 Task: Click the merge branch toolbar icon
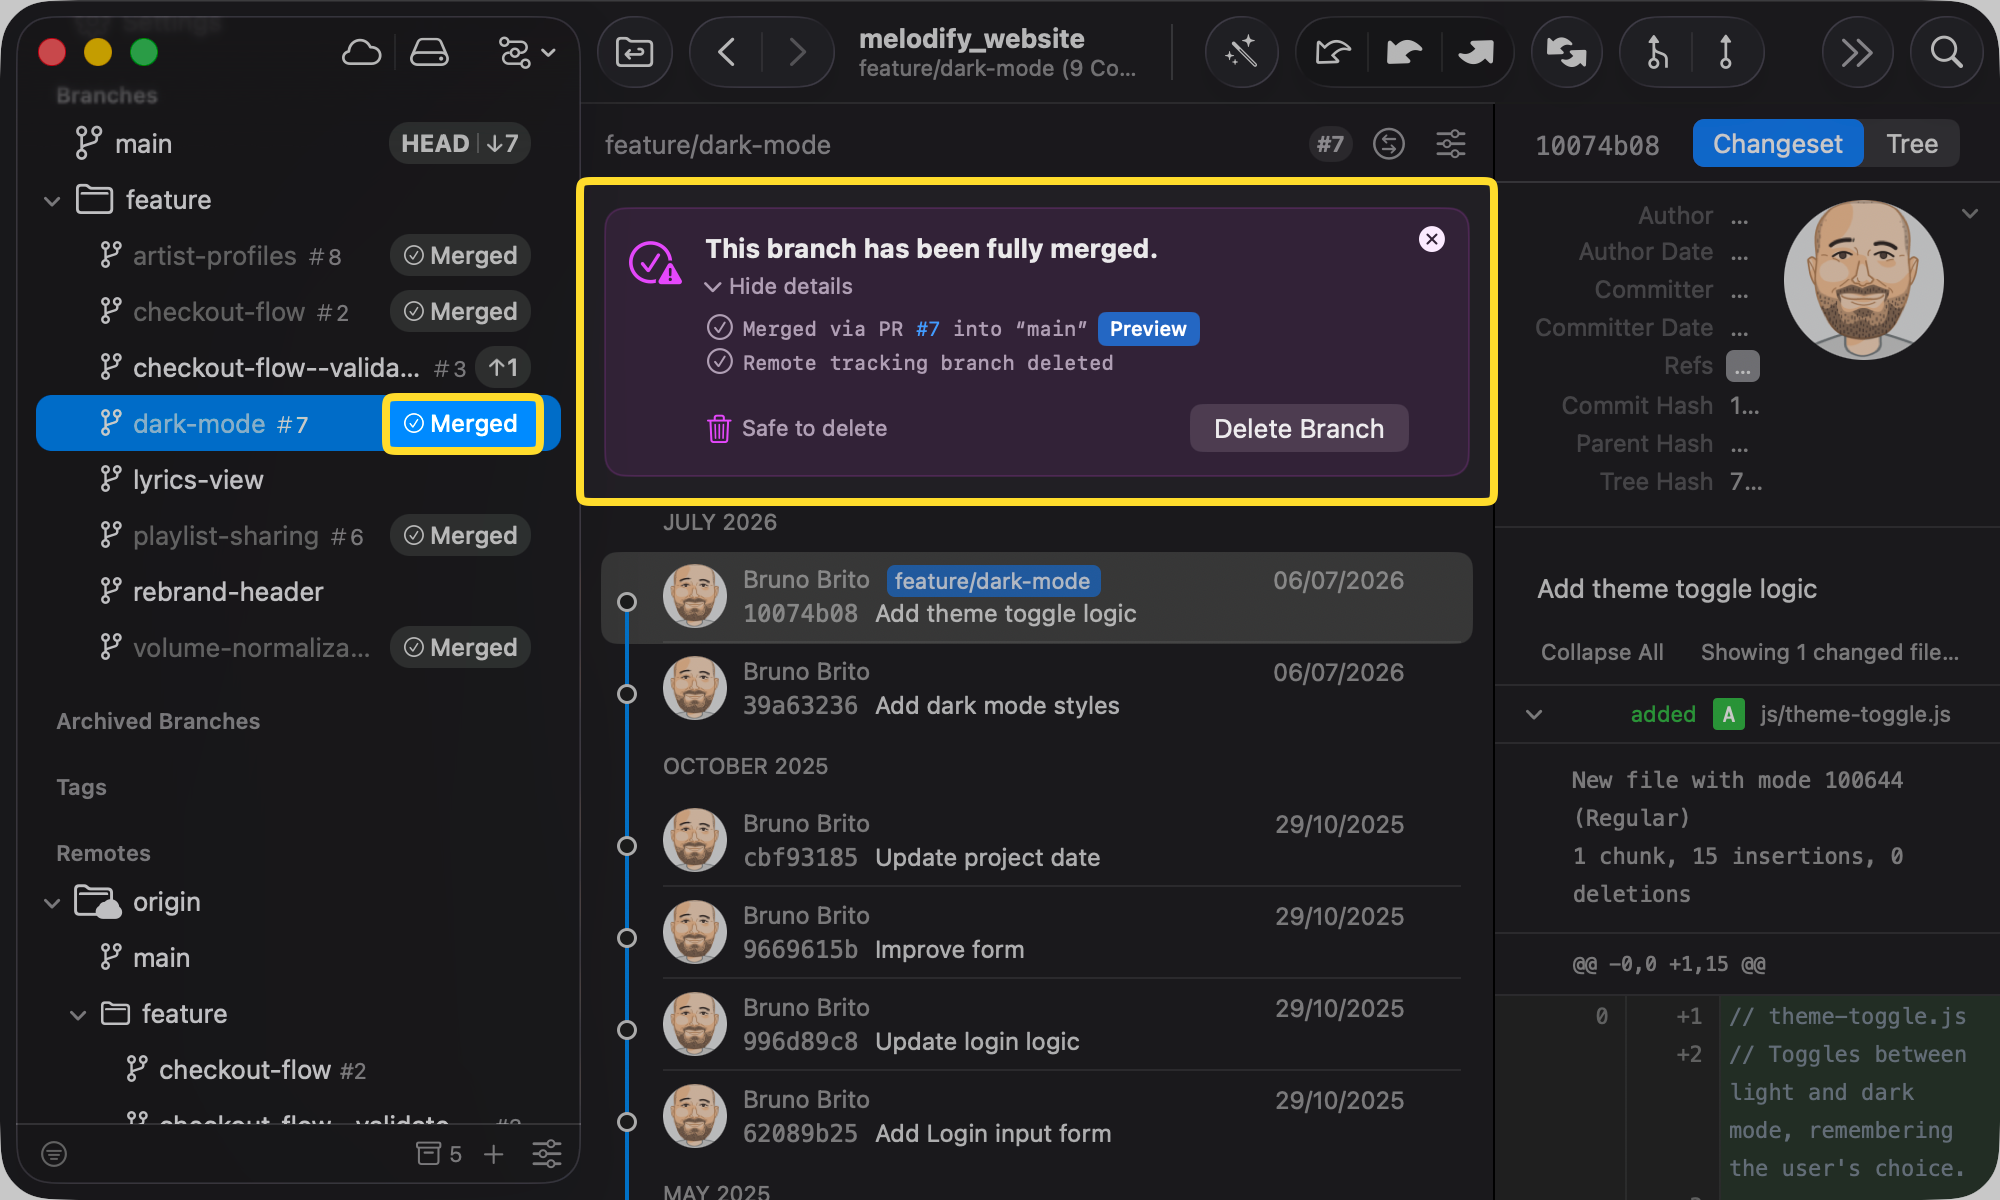1656,52
